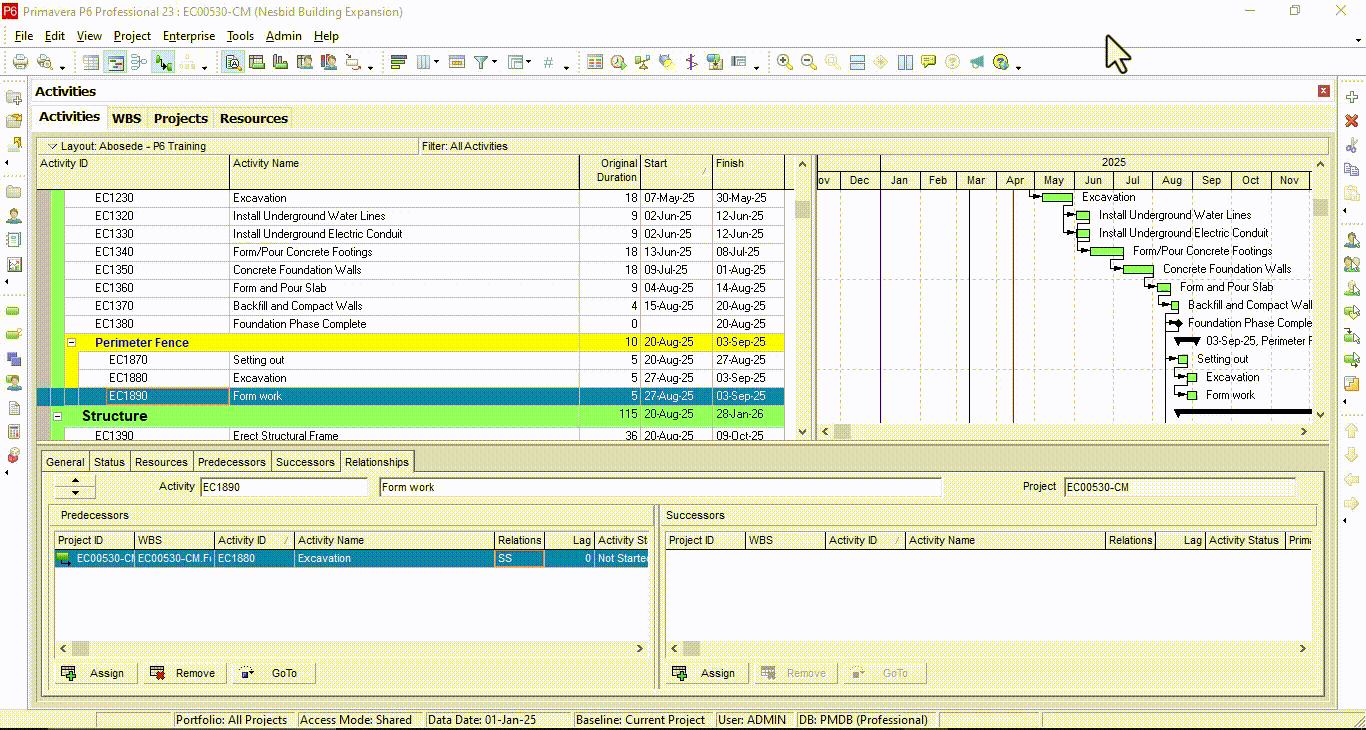Switch to the Resources top tab
This screenshot has height=730, width=1366.
253,118
